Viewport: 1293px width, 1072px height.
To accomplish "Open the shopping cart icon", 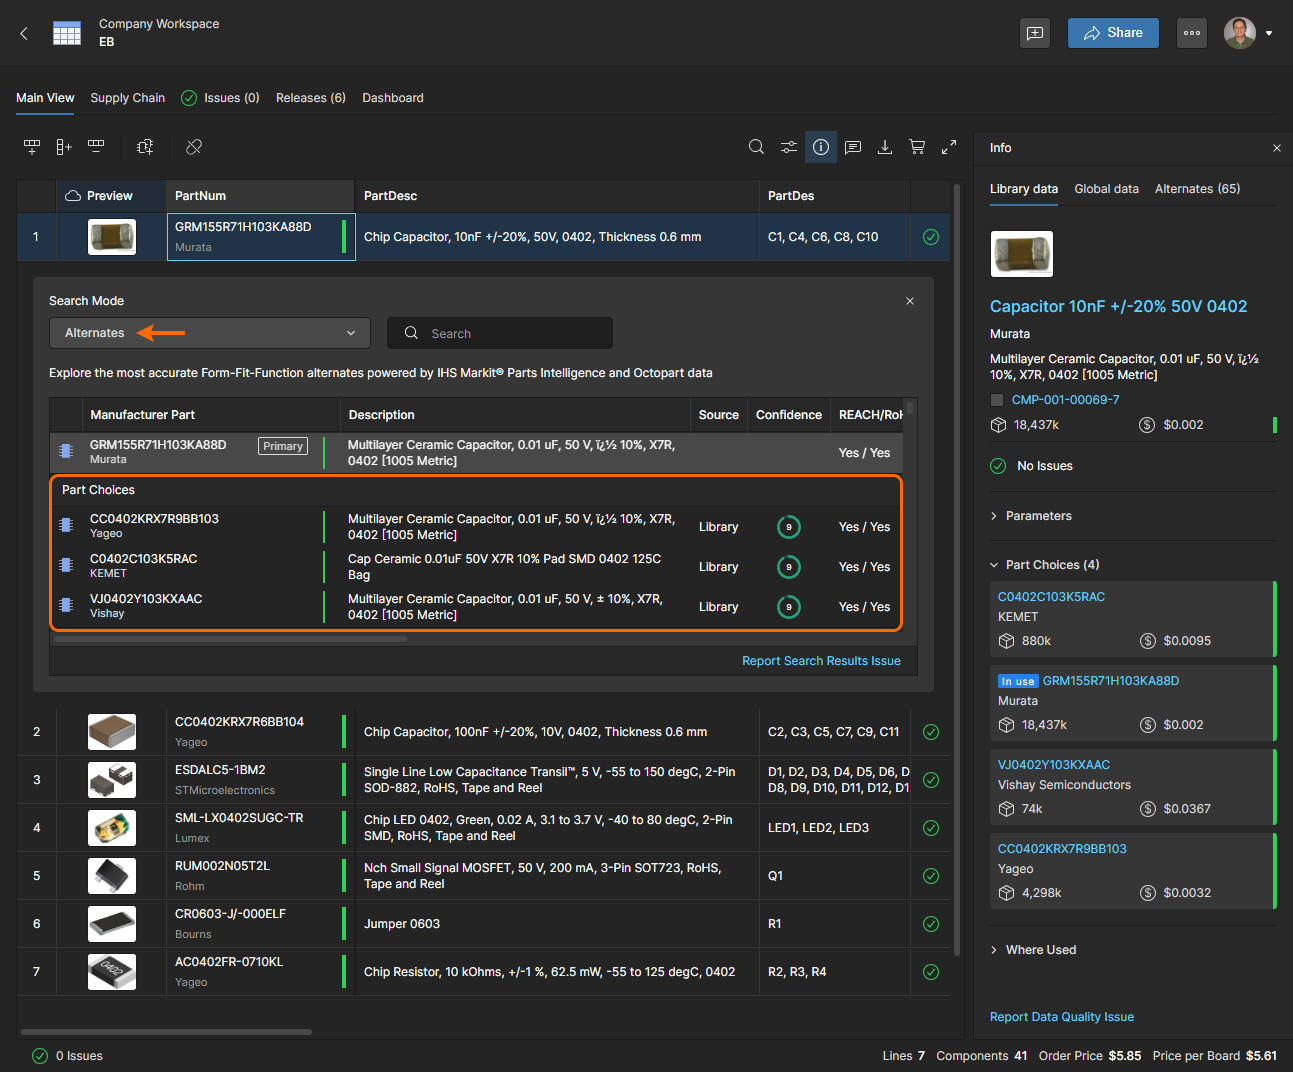I will 917,147.
